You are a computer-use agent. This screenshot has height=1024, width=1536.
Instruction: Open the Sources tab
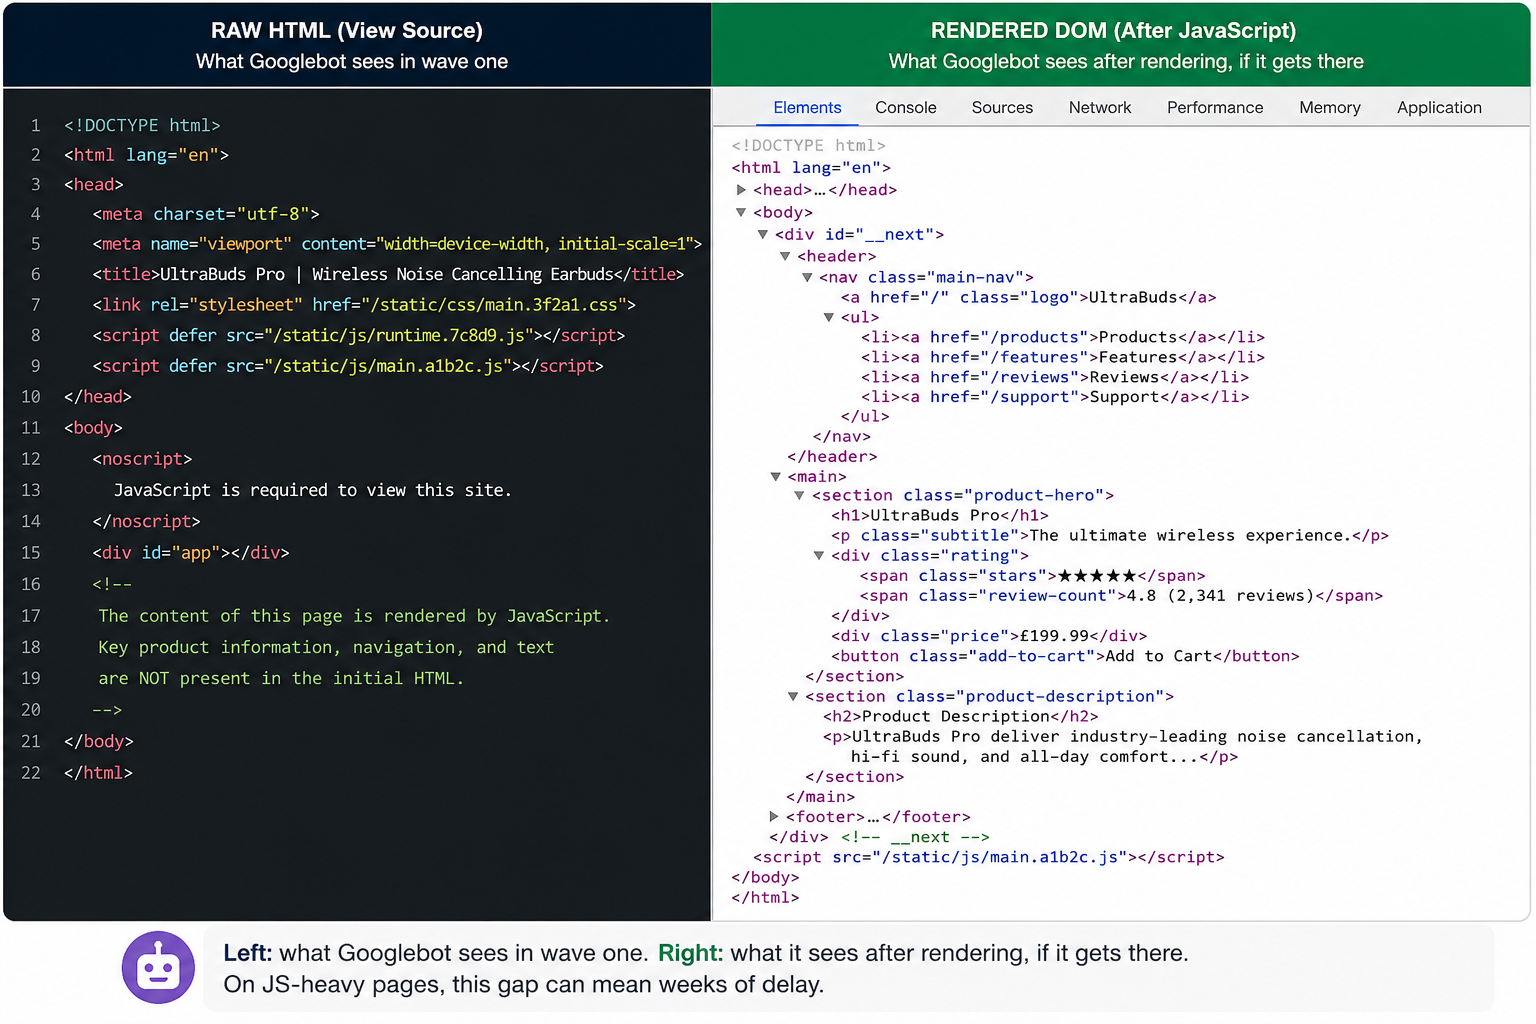pyautogui.click(x=1002, y=107)
